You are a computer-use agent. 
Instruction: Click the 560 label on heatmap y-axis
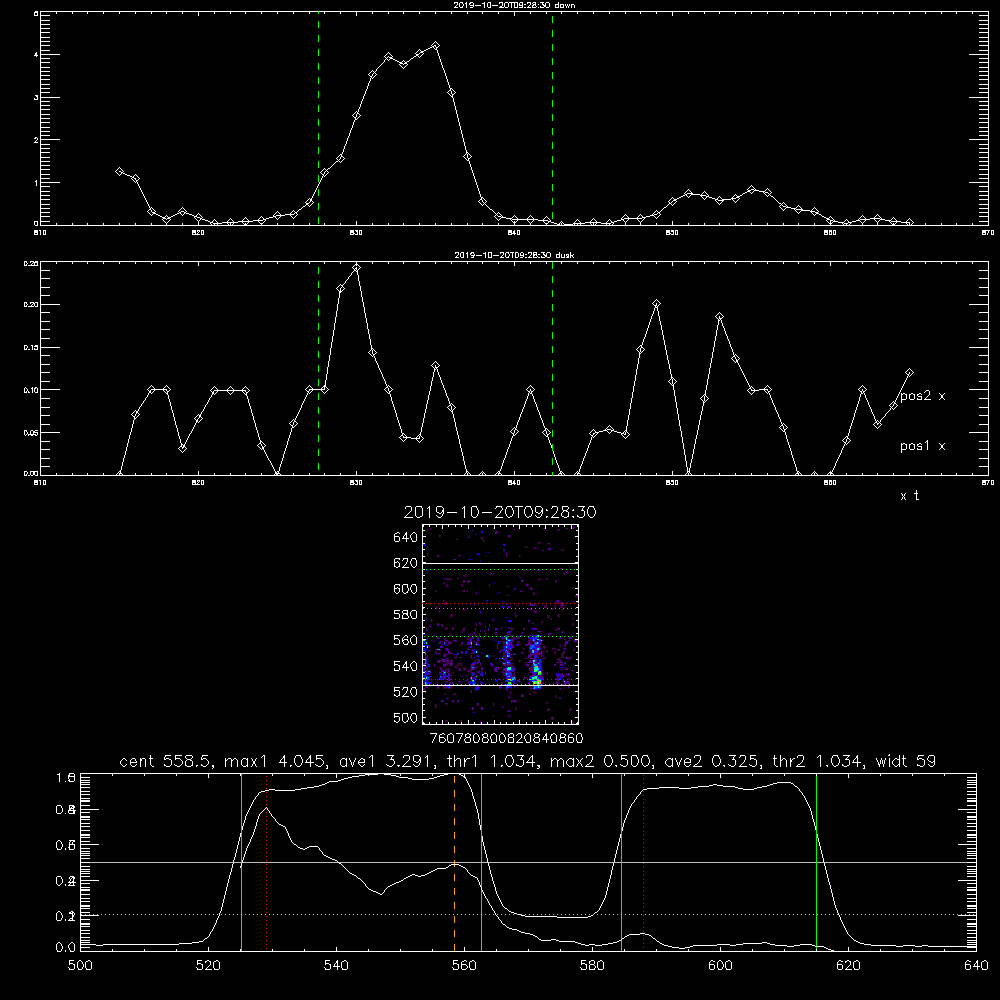(406, 640)
